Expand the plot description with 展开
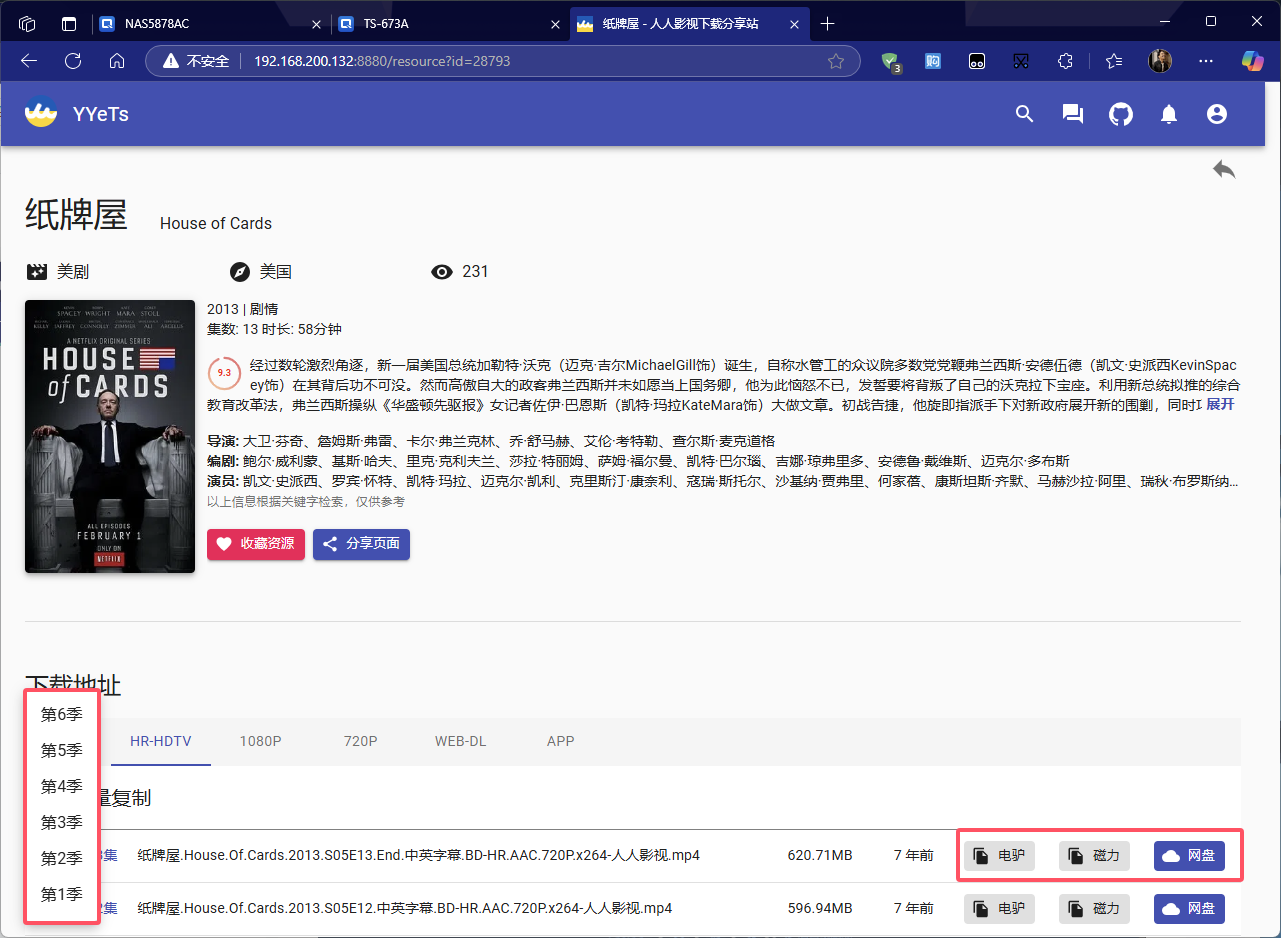Viewport: 1281px width, 938px height. coord(1220,404)
